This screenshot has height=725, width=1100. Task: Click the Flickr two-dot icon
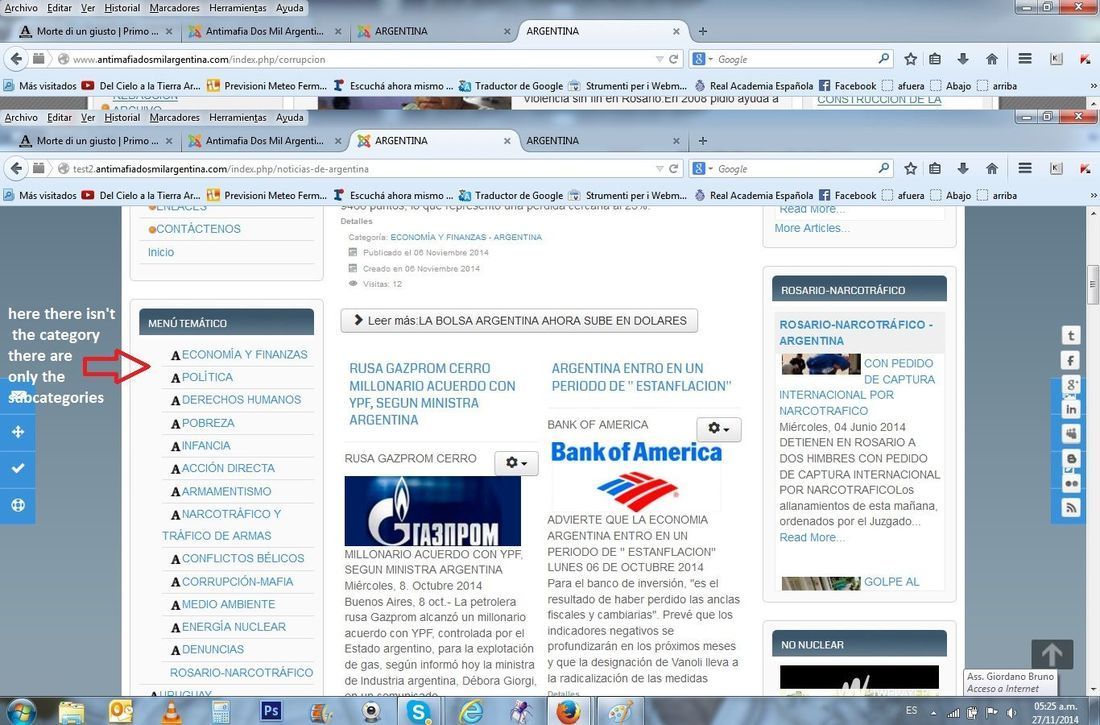click(x=1071, y=483)
